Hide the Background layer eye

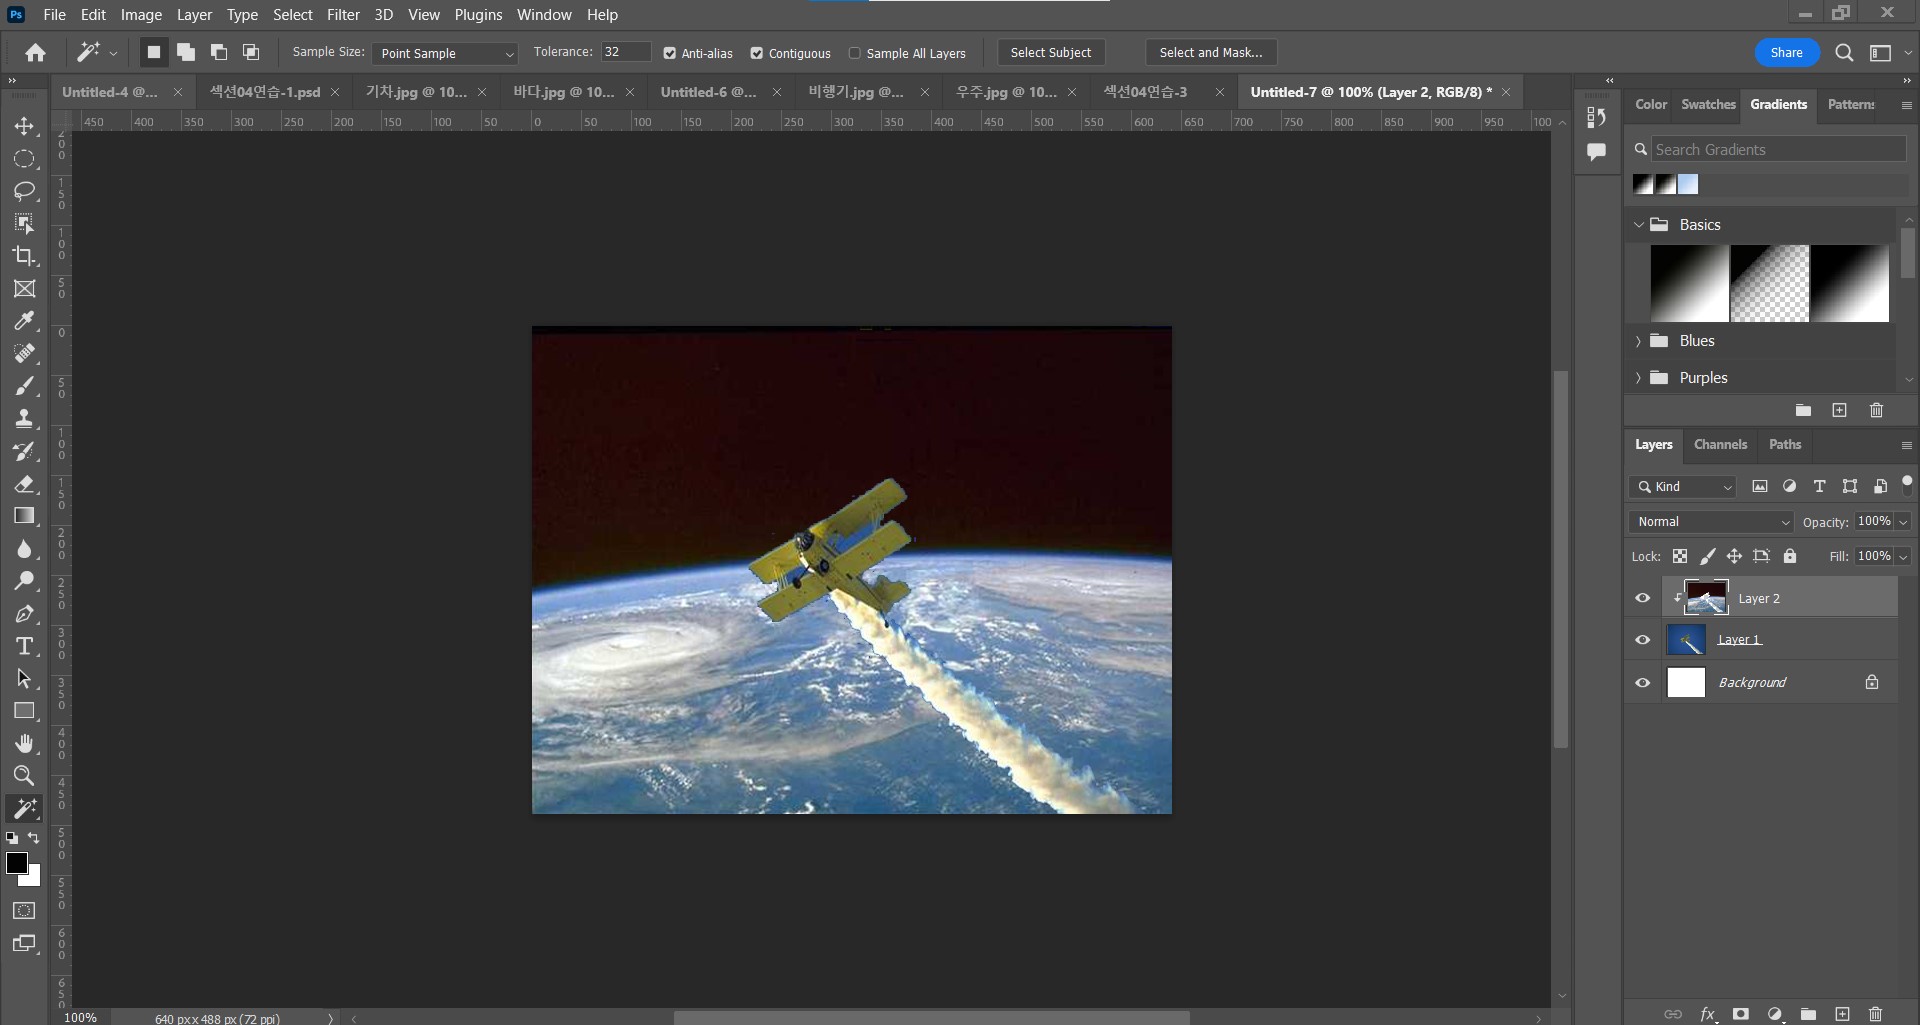coord(1642,683)
